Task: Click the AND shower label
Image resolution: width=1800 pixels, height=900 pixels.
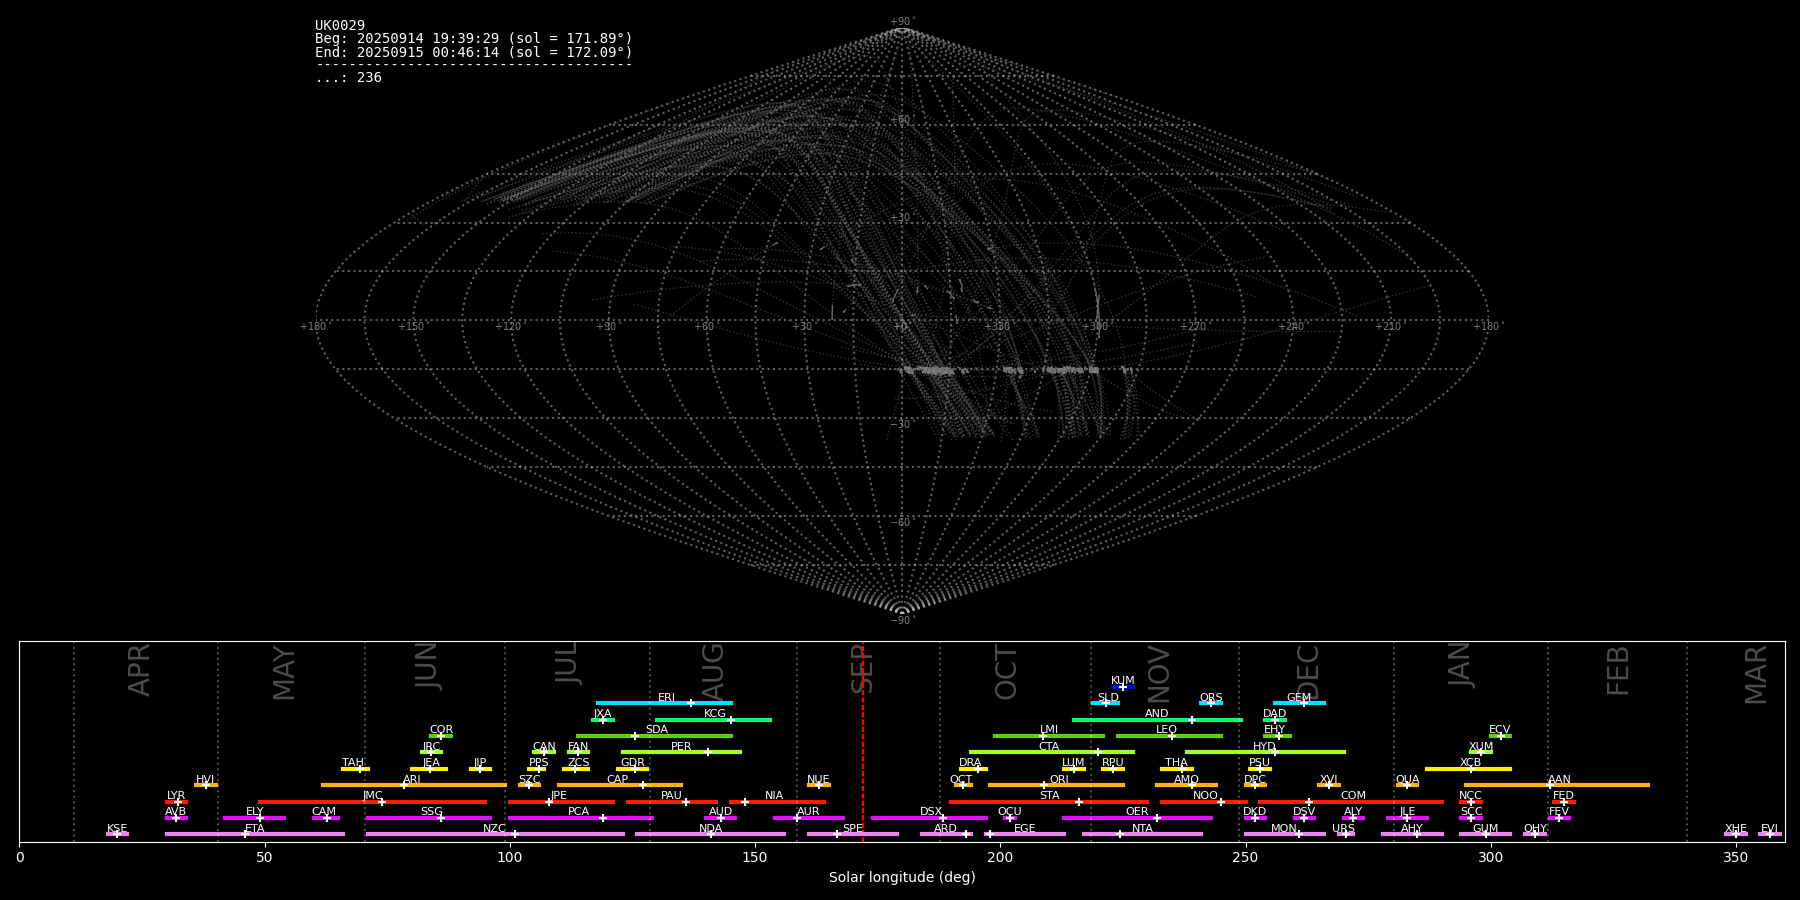Action: pos(1157,714)
